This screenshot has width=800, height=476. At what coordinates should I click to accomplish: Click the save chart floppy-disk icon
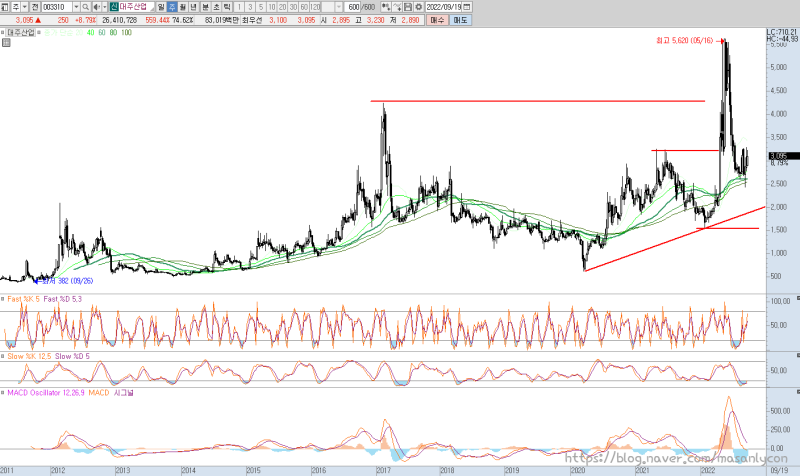pos(408,7)
